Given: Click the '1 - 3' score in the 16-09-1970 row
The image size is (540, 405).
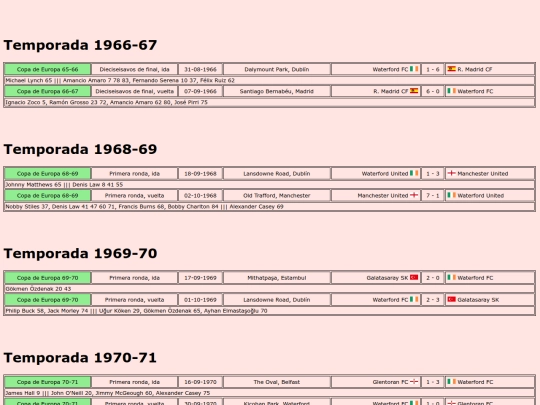Looking at the screenshot, I should [x=433, y=382].
